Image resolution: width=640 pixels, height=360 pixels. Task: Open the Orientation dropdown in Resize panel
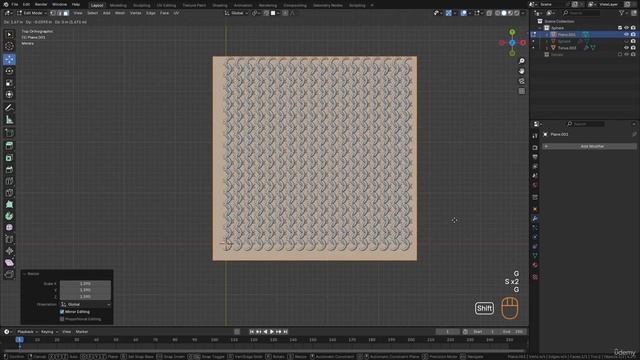click(x=85, y=304)
